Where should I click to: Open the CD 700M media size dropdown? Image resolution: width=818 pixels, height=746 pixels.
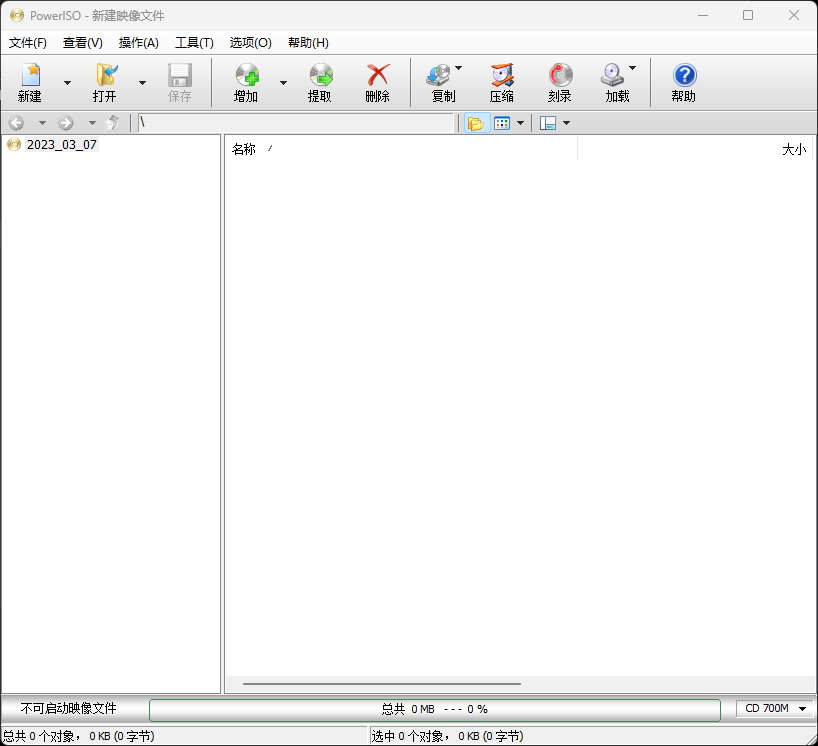click(x=775, y=708)
